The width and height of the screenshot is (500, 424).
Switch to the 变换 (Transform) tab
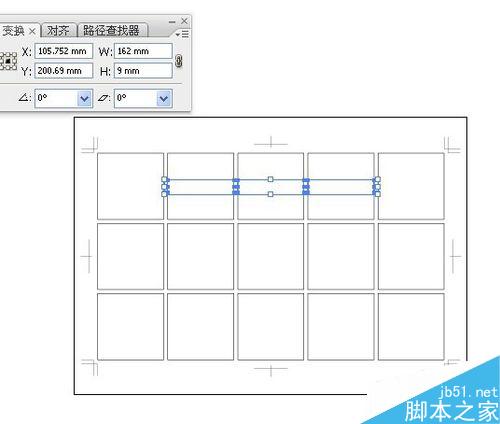pyautogui.click(x=13, y=31)
